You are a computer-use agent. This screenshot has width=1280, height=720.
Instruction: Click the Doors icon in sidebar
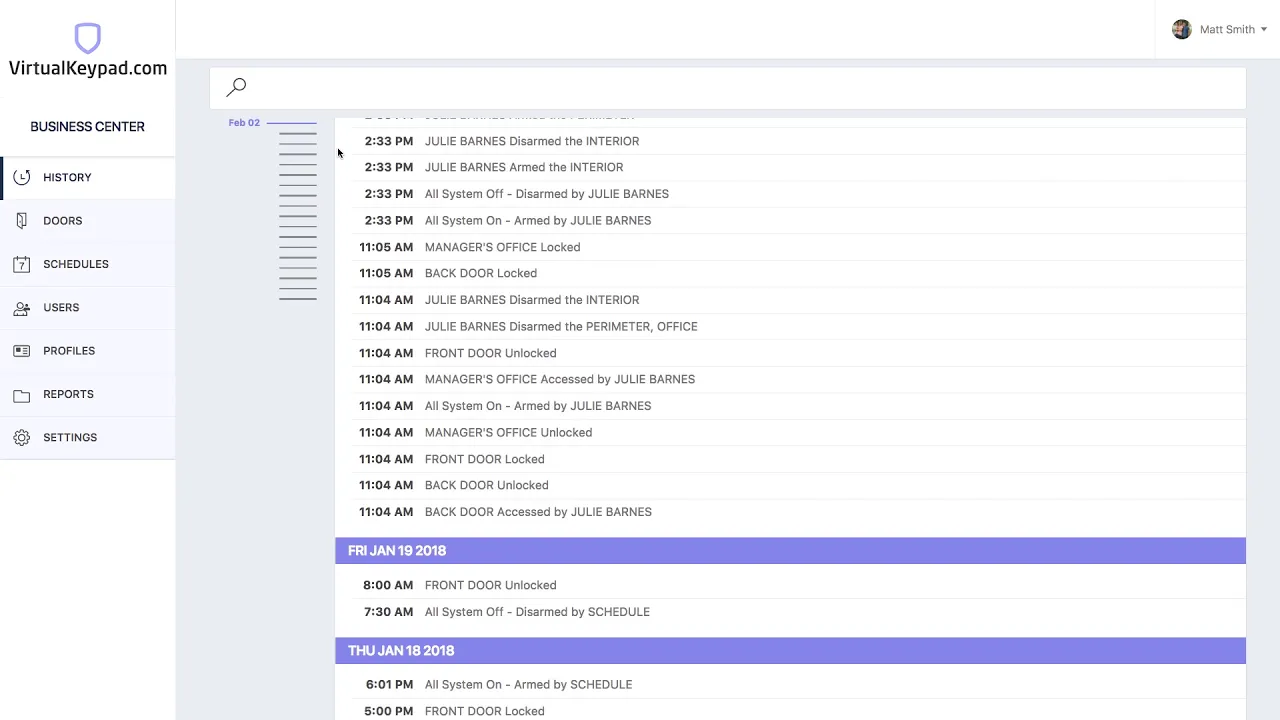[22, 220]
